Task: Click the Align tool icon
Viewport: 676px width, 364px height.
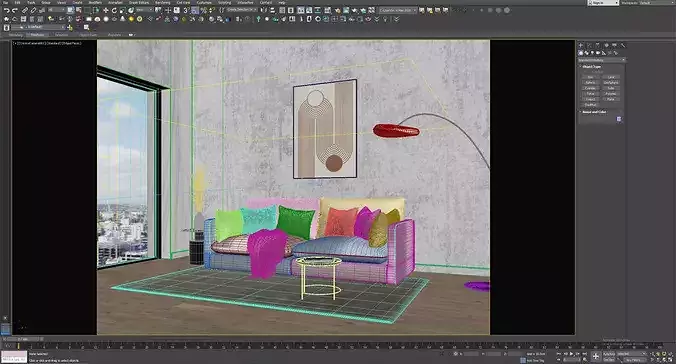Action: point(272,10)
